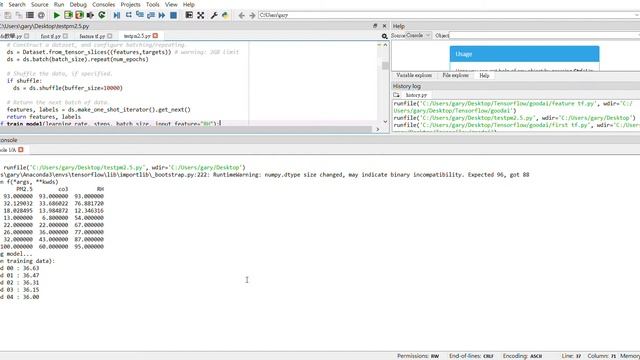Viewport: 640px width, 360px height.
Task: Click 'return features, labels' code line
Action: point(44,117)
